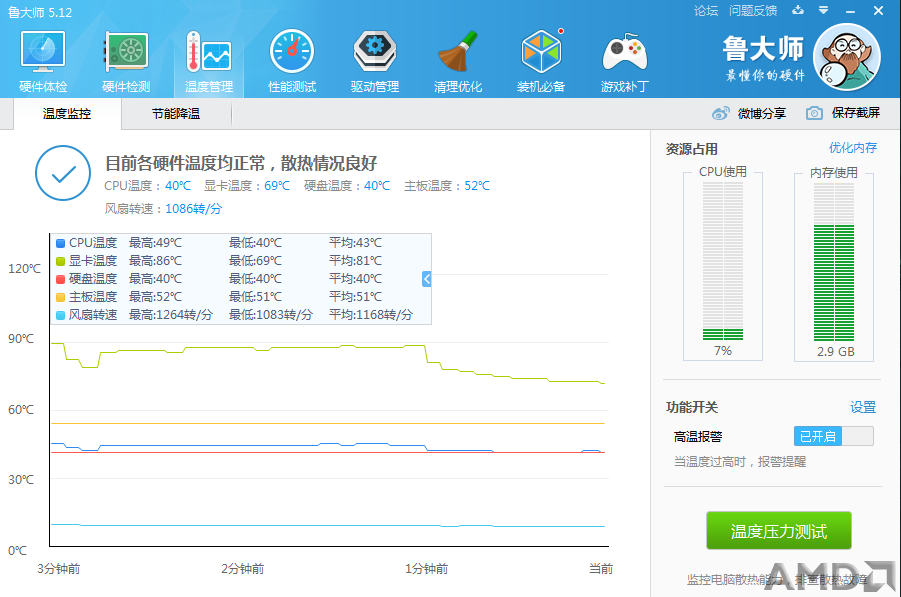
Task: Switch to 温度监控 tab
Action: 67,113
